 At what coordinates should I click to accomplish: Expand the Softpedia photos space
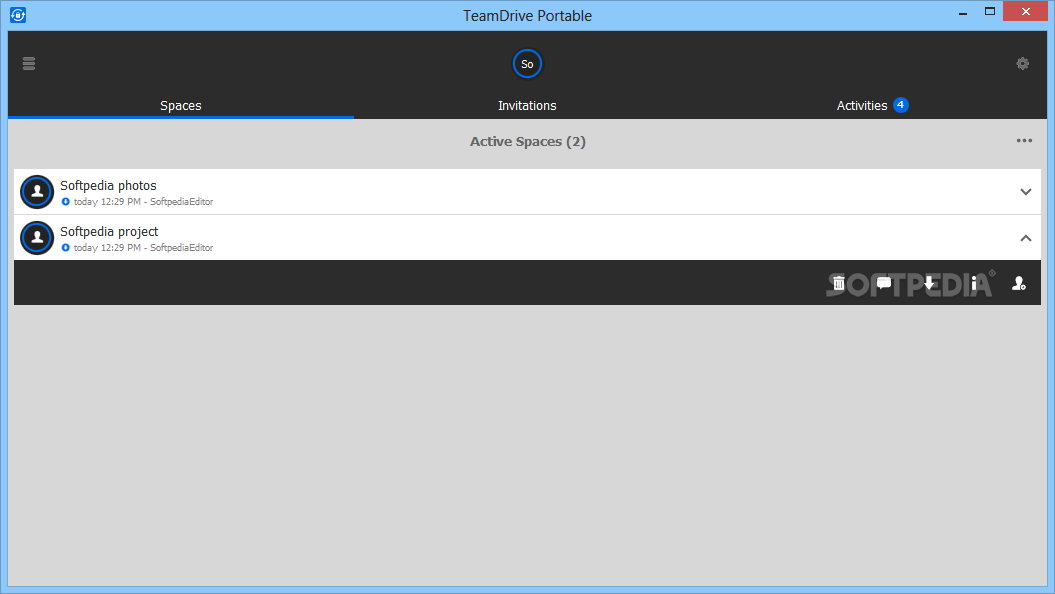coord(1025,192)
